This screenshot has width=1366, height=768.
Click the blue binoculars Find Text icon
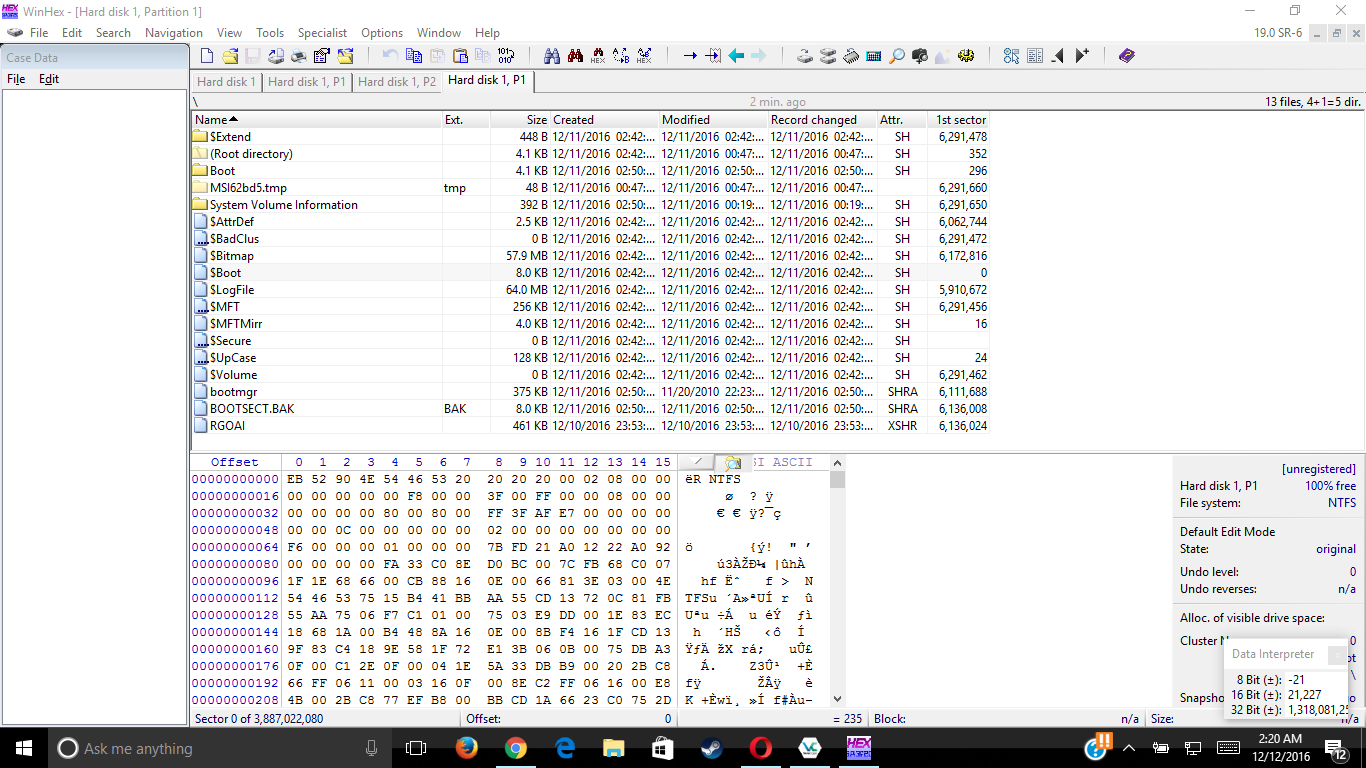point(552,56)
